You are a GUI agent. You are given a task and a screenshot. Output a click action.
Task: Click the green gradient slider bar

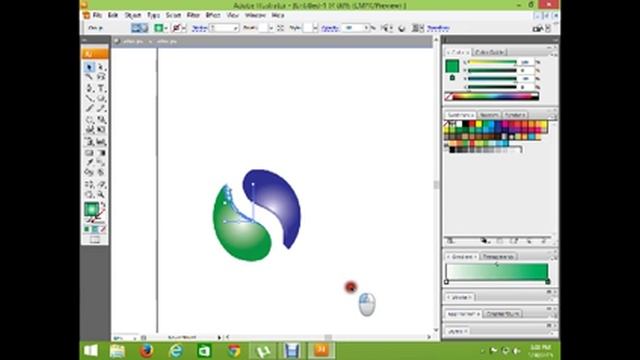coord(497,271)
